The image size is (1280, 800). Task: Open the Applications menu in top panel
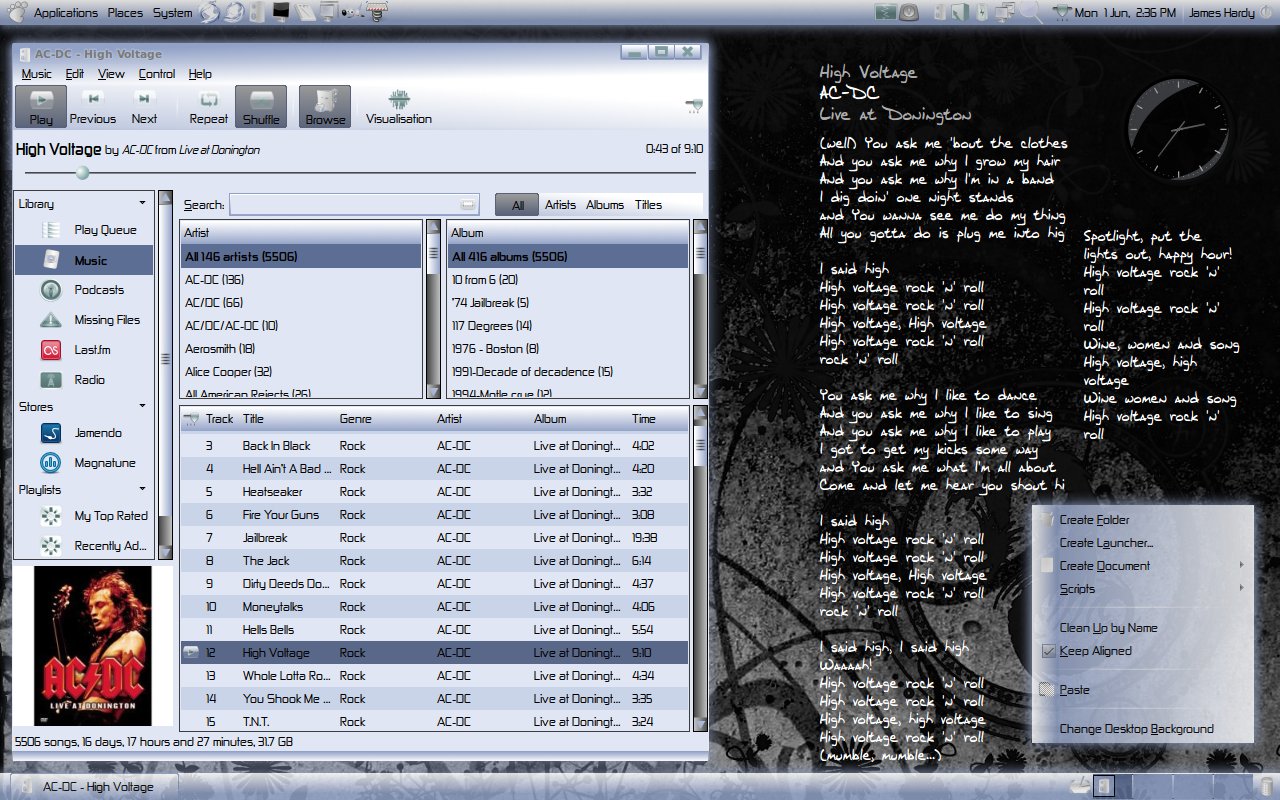(66, 13)
